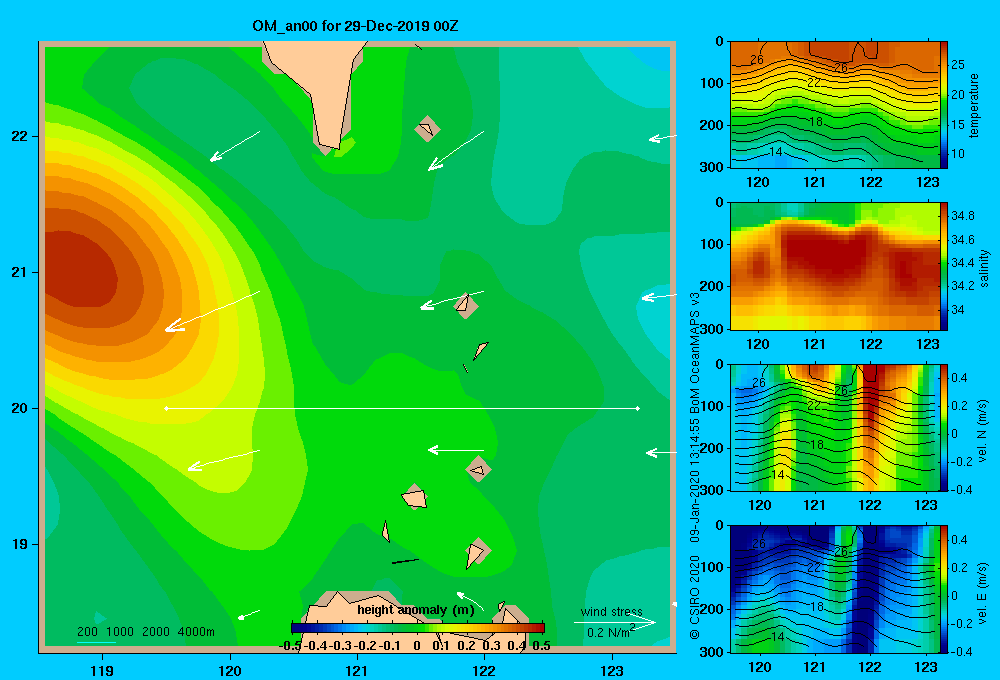
Task: Click the salinity section panel
Action: pos(834,266)
